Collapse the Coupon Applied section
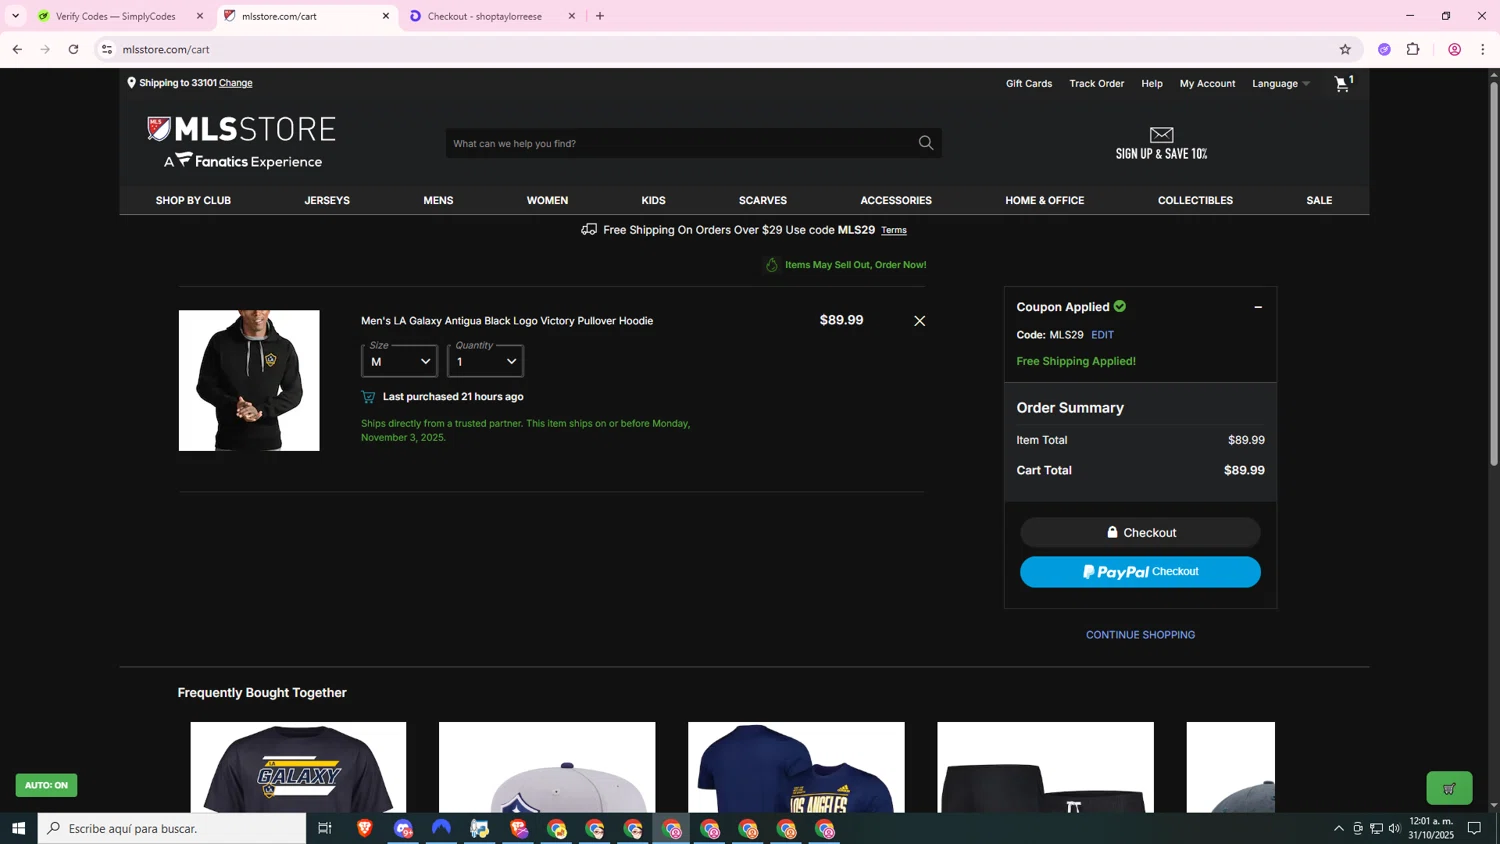 pos(1258,307)
